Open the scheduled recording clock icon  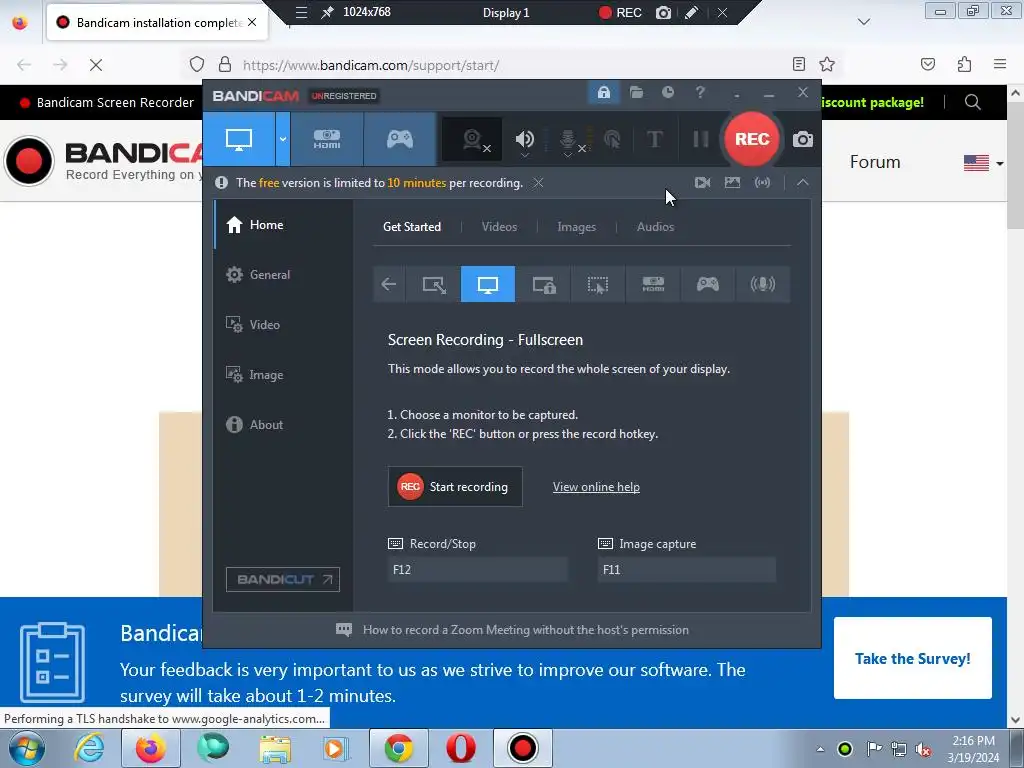667,92
